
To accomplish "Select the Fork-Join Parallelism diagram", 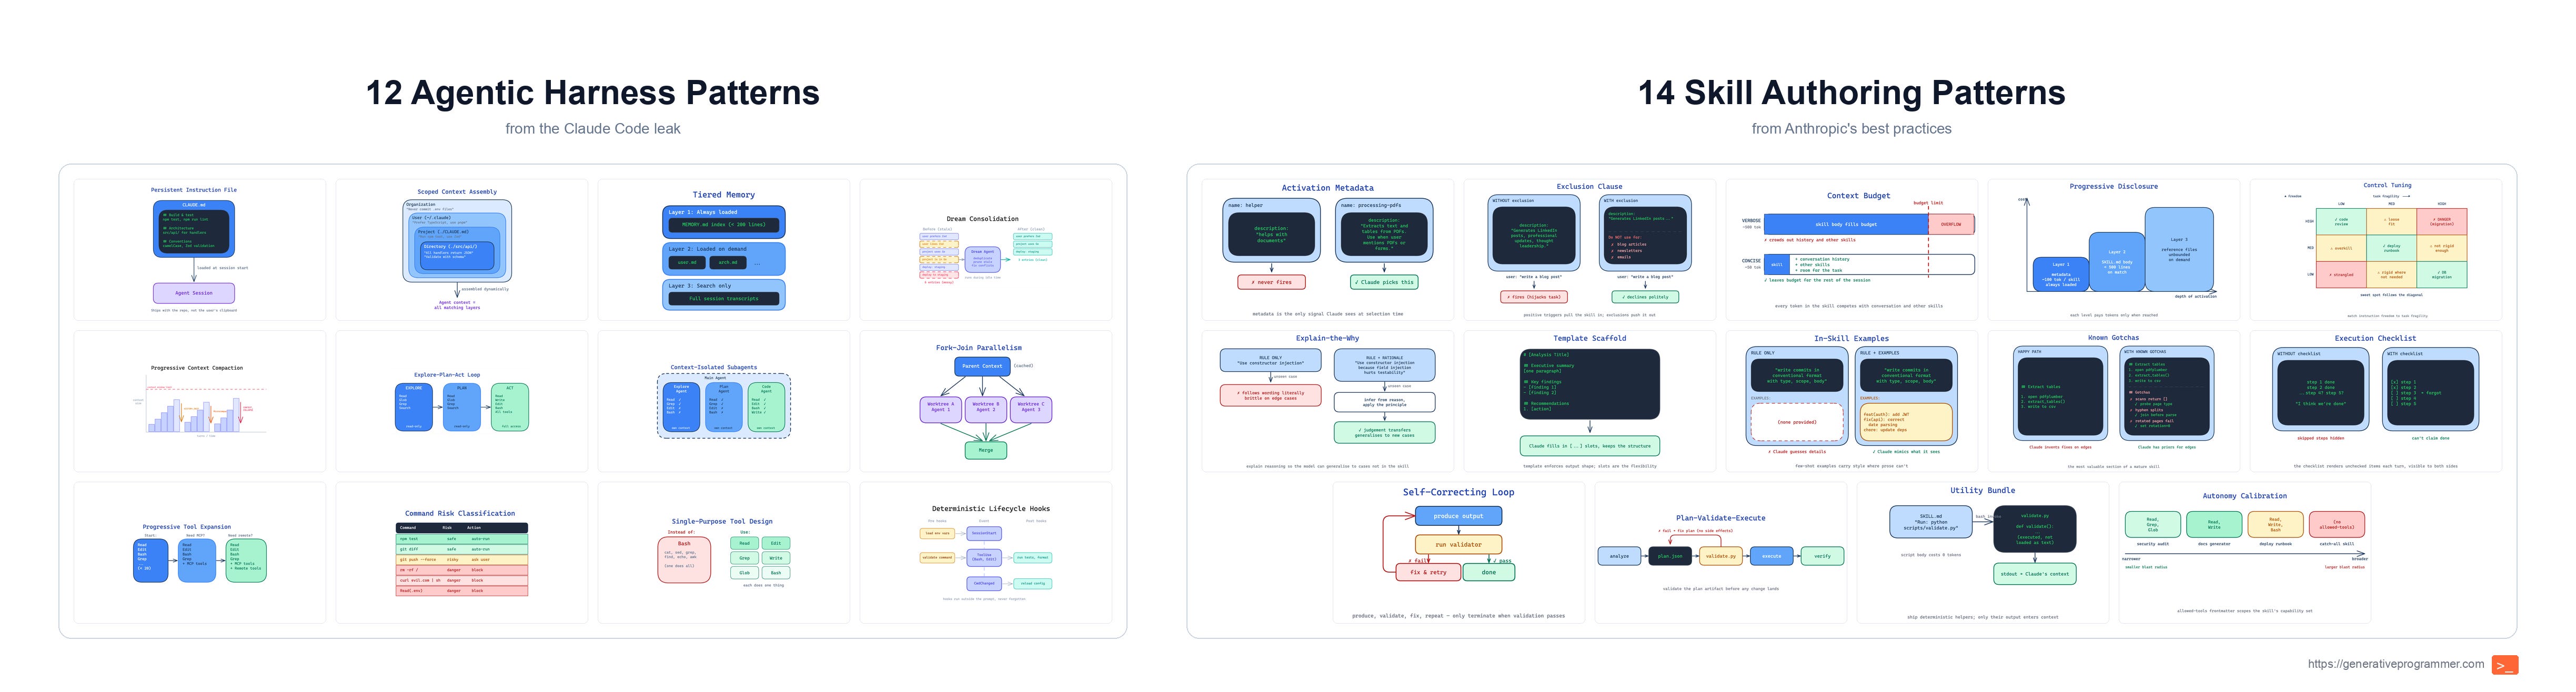I will (x=985, y=401).
